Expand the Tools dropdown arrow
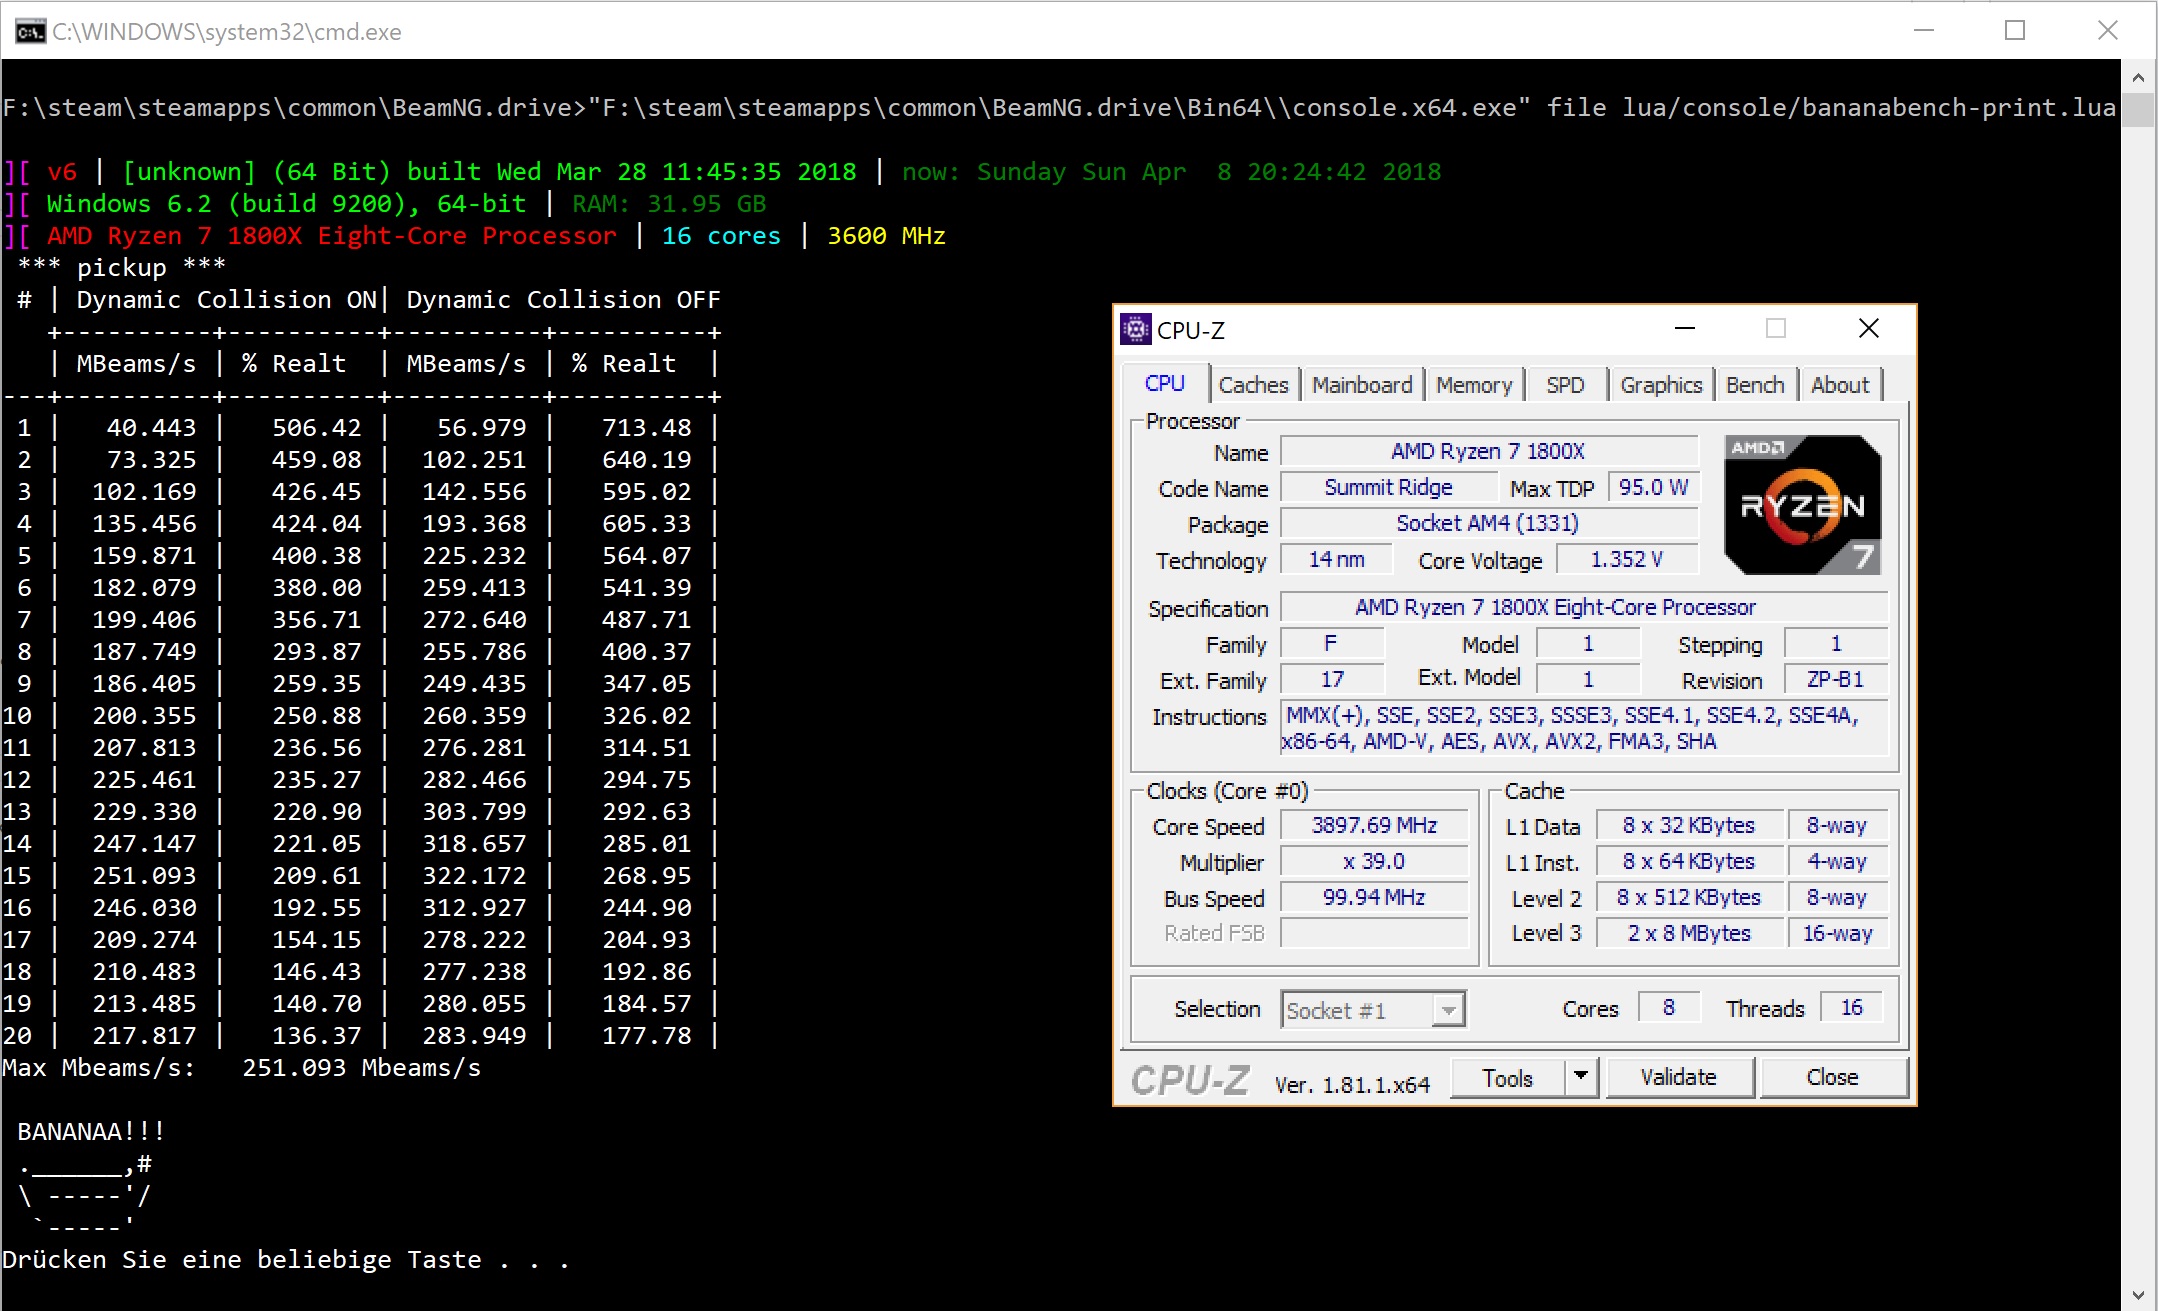 tap(1581, 1078)
